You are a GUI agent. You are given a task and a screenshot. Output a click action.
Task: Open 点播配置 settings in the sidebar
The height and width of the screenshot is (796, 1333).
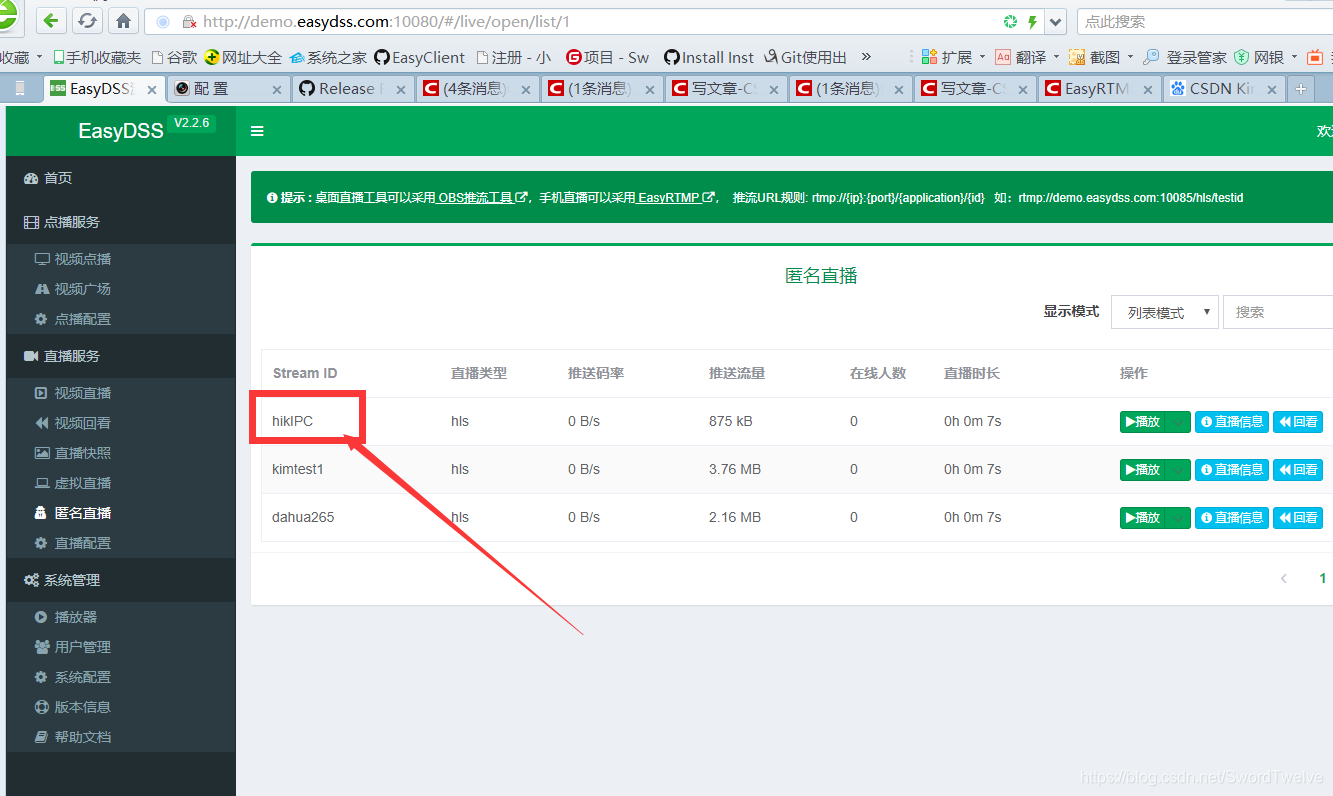(x=120, y=319)
